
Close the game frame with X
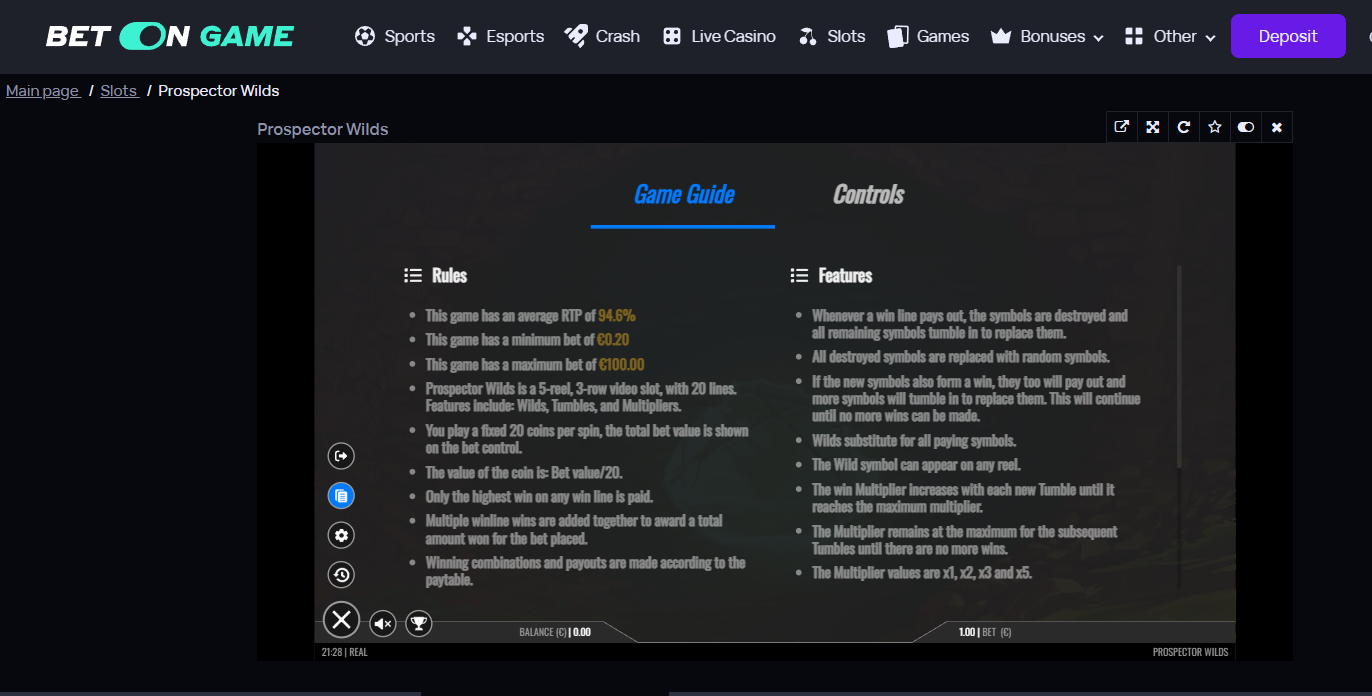point(1277,127)
